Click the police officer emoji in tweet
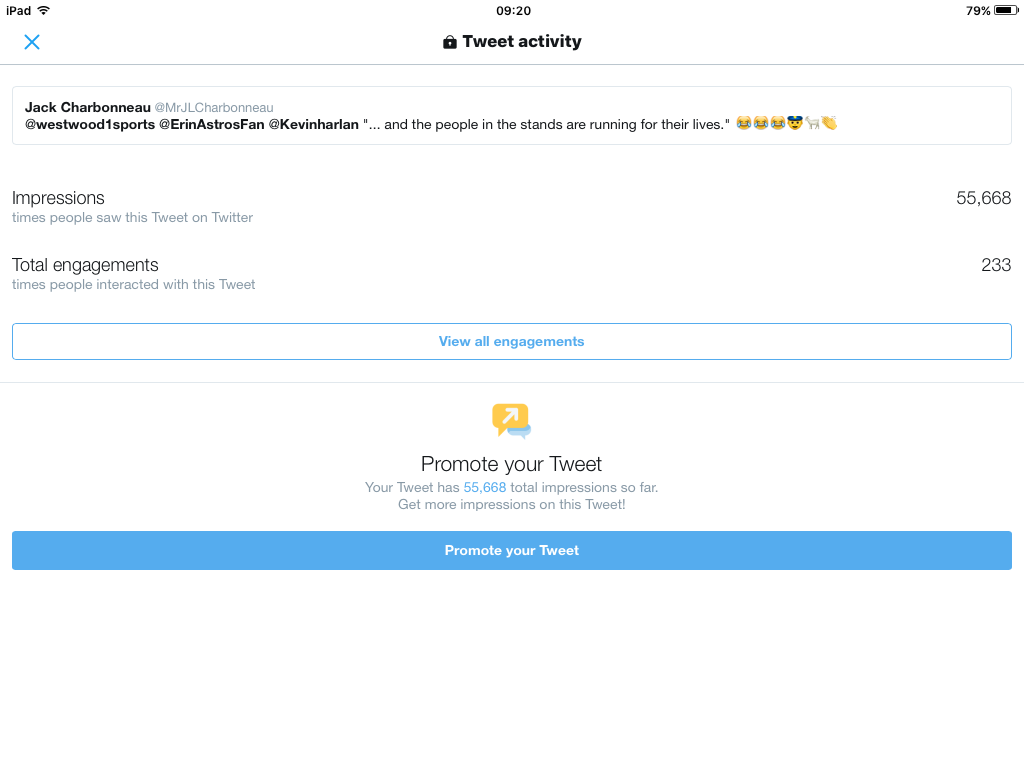 (x=795, y=123)
